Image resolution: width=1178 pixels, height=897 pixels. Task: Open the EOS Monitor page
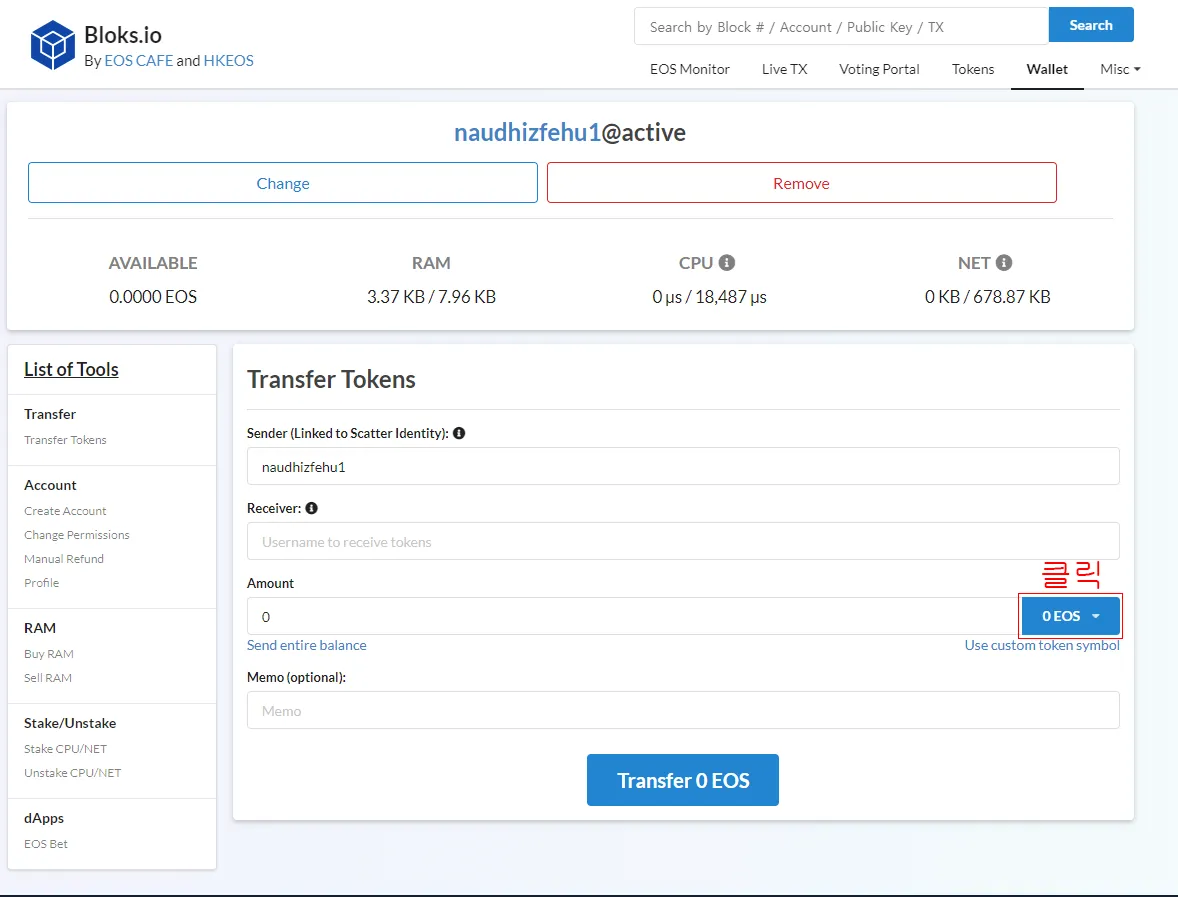(690, 69)
